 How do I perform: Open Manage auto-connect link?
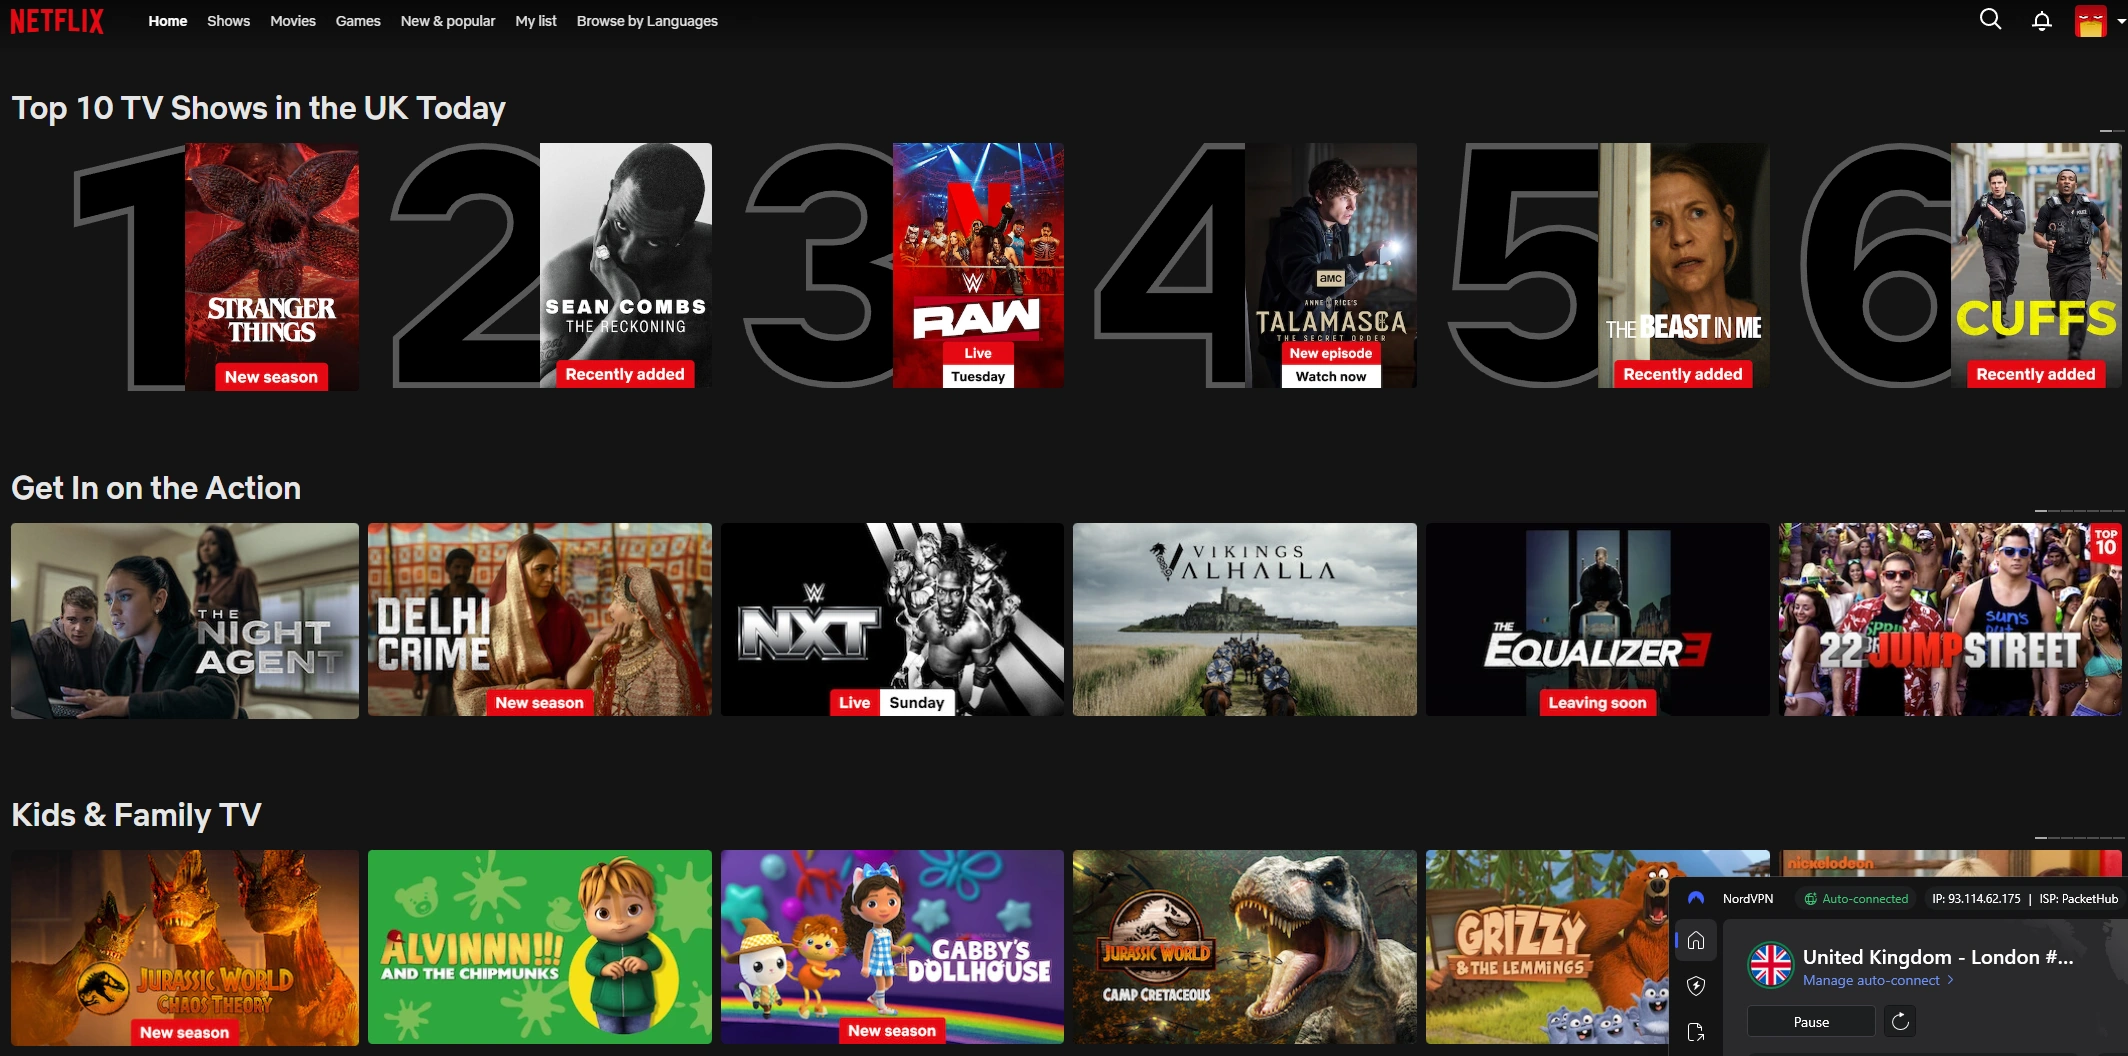coord(1878,981)
